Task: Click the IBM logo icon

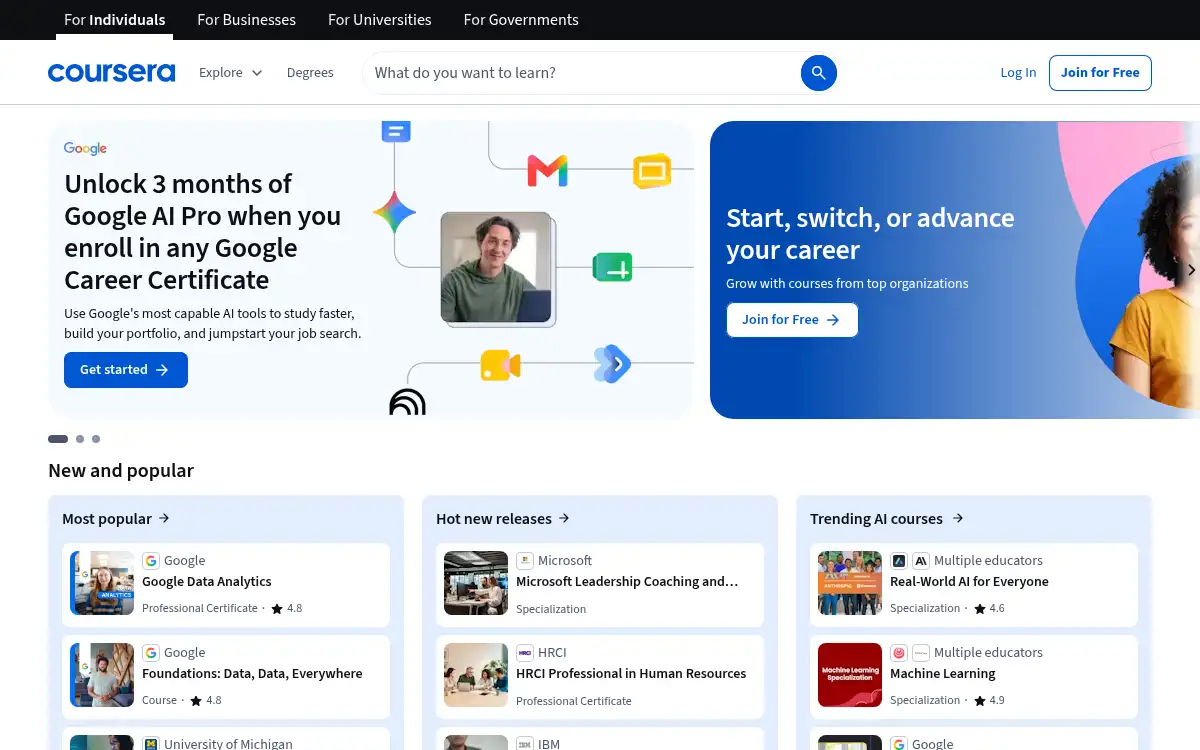Action: point(525,744)
